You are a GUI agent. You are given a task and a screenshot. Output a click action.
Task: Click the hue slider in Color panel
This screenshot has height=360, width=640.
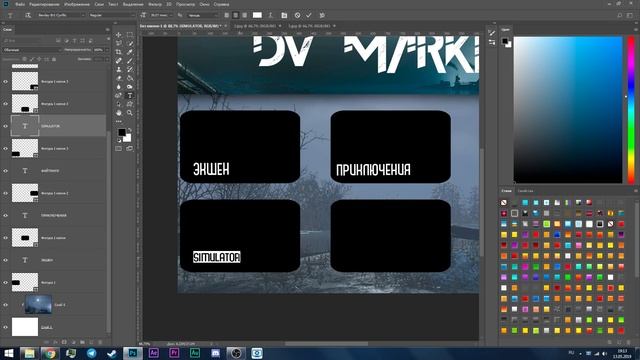631,110
